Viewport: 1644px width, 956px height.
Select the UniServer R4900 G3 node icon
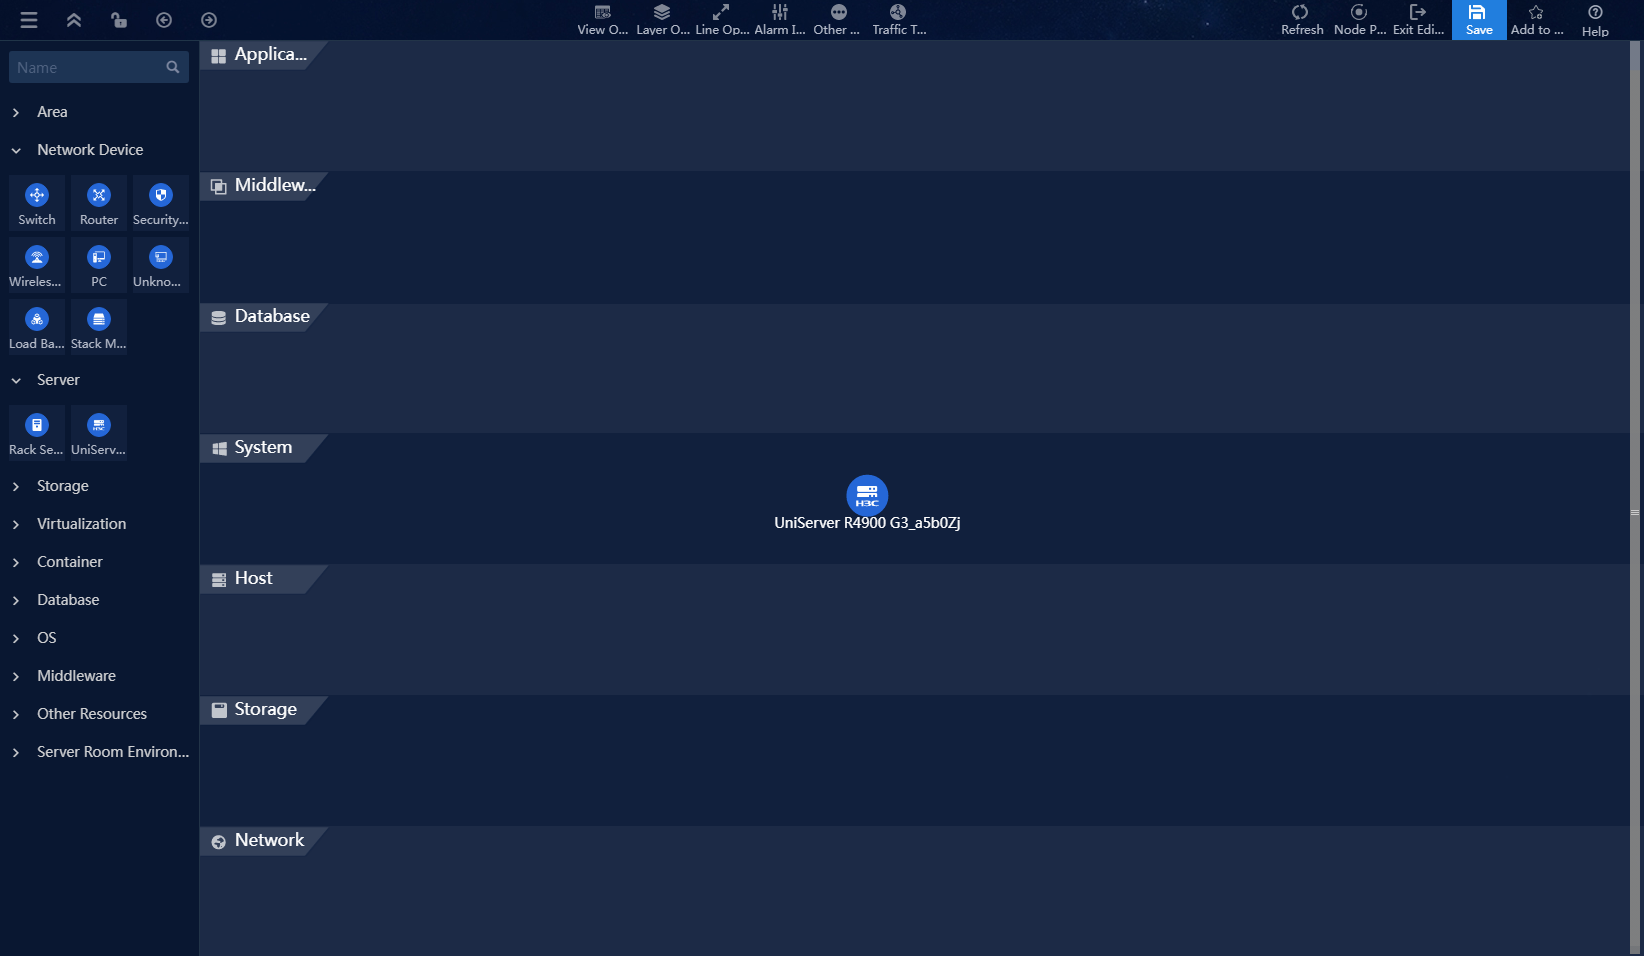coord(867,495)
